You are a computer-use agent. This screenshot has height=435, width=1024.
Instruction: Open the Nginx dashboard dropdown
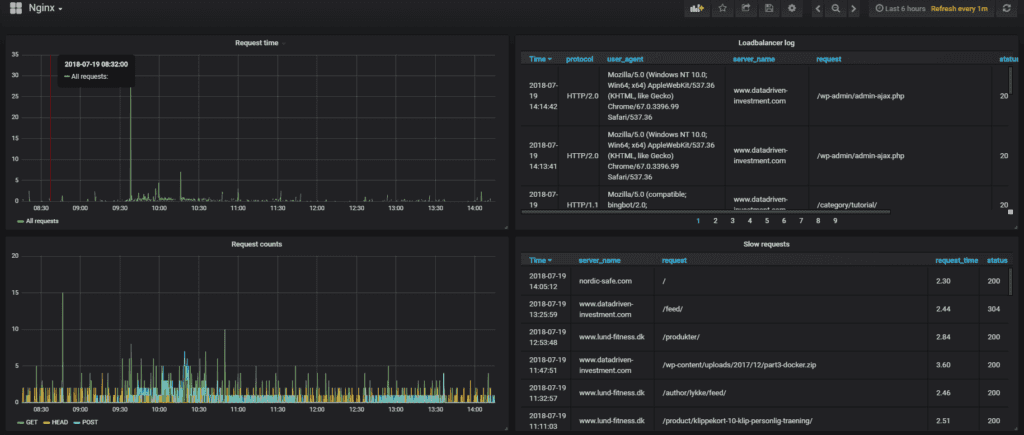[46, 8]
